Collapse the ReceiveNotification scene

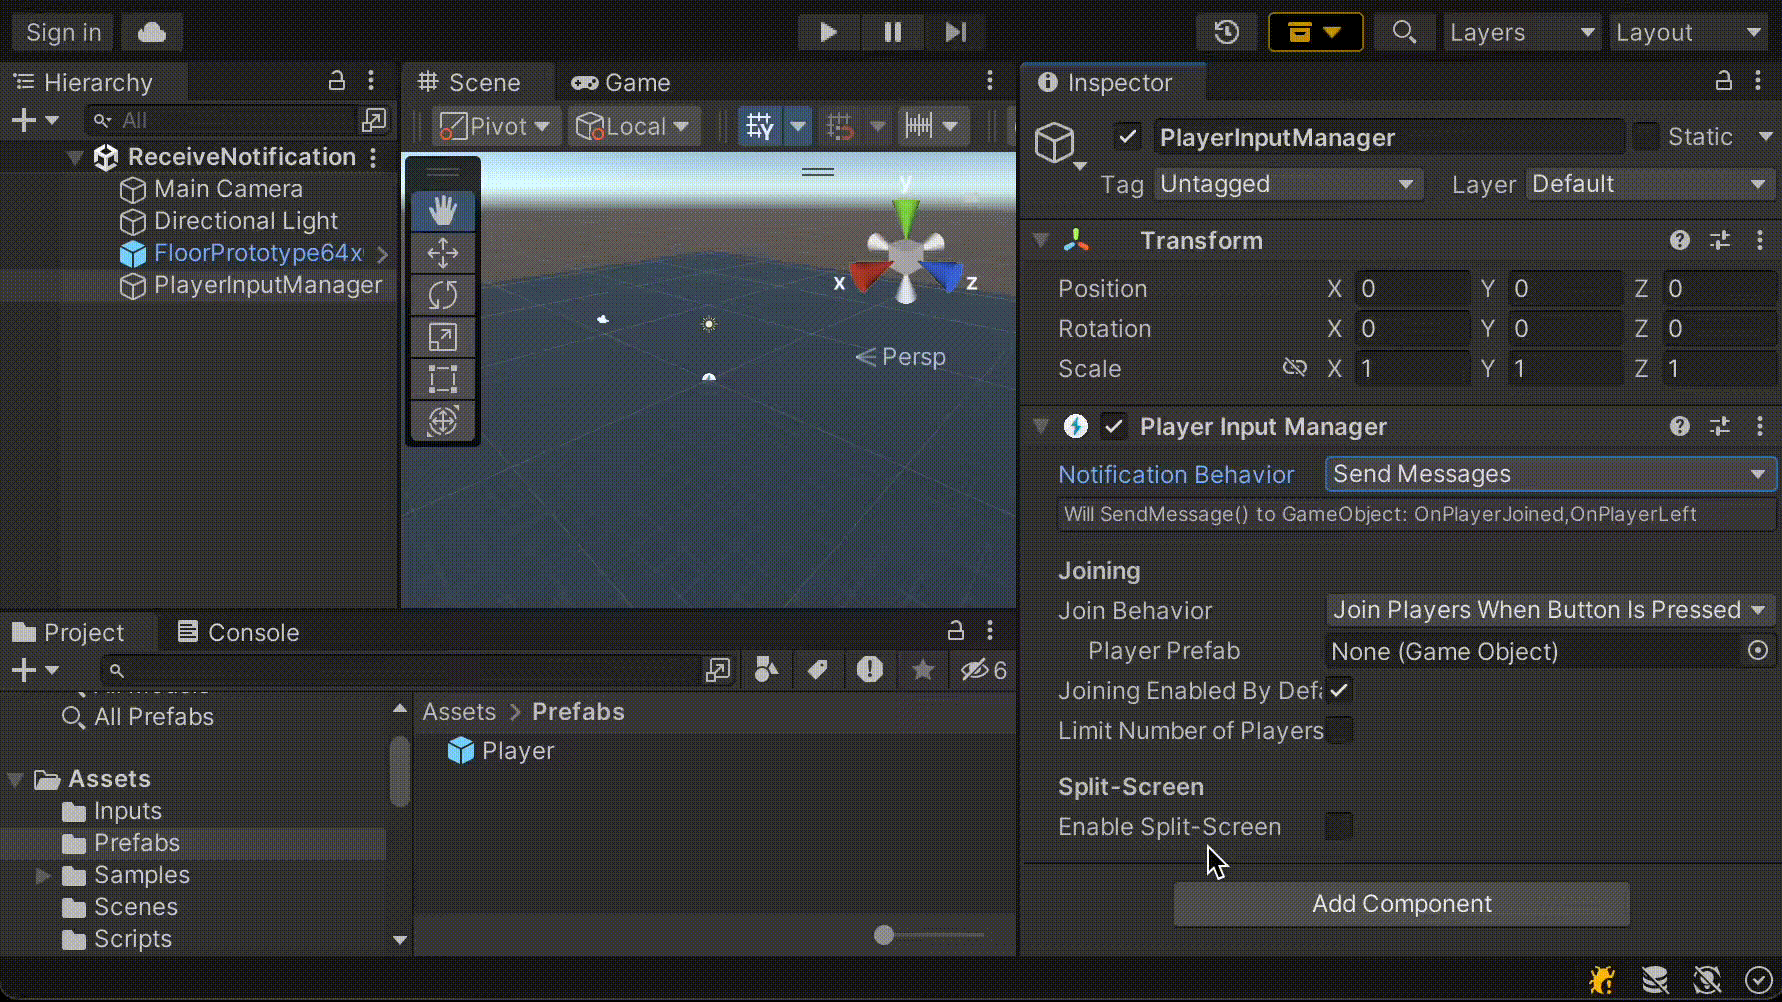click(x=75, y=157)
